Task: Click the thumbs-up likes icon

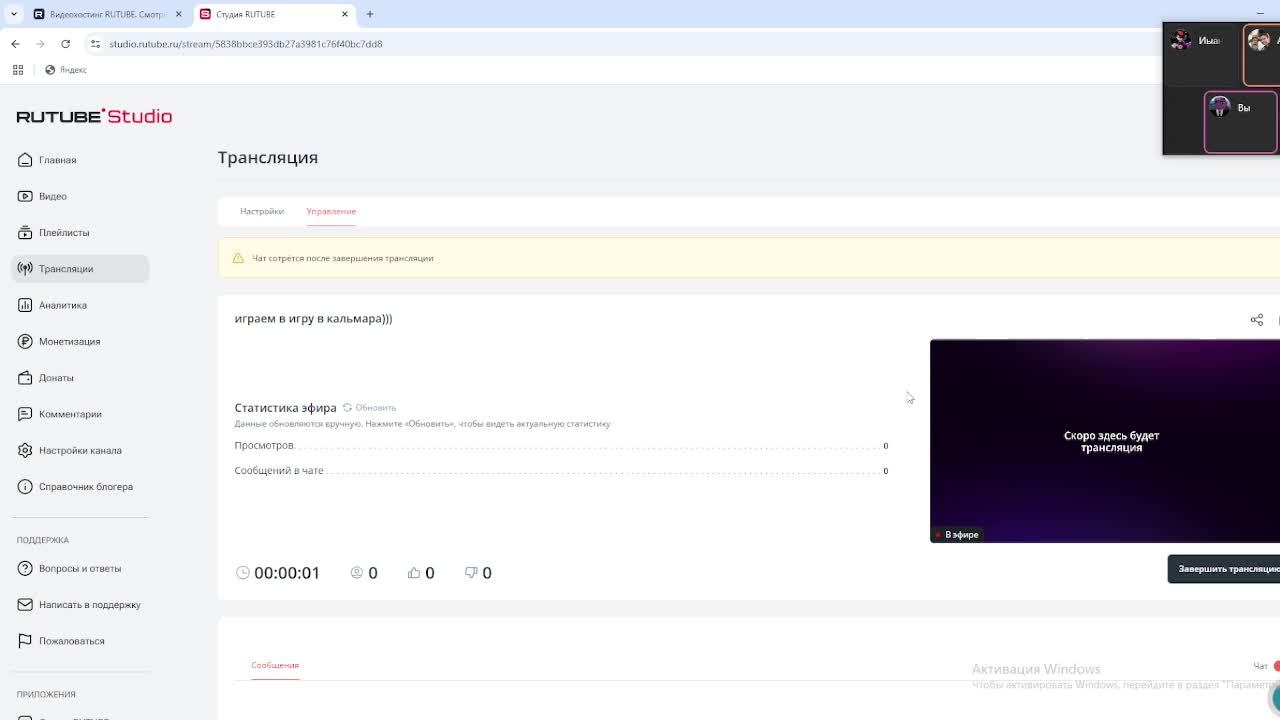Action: point(414,573)
